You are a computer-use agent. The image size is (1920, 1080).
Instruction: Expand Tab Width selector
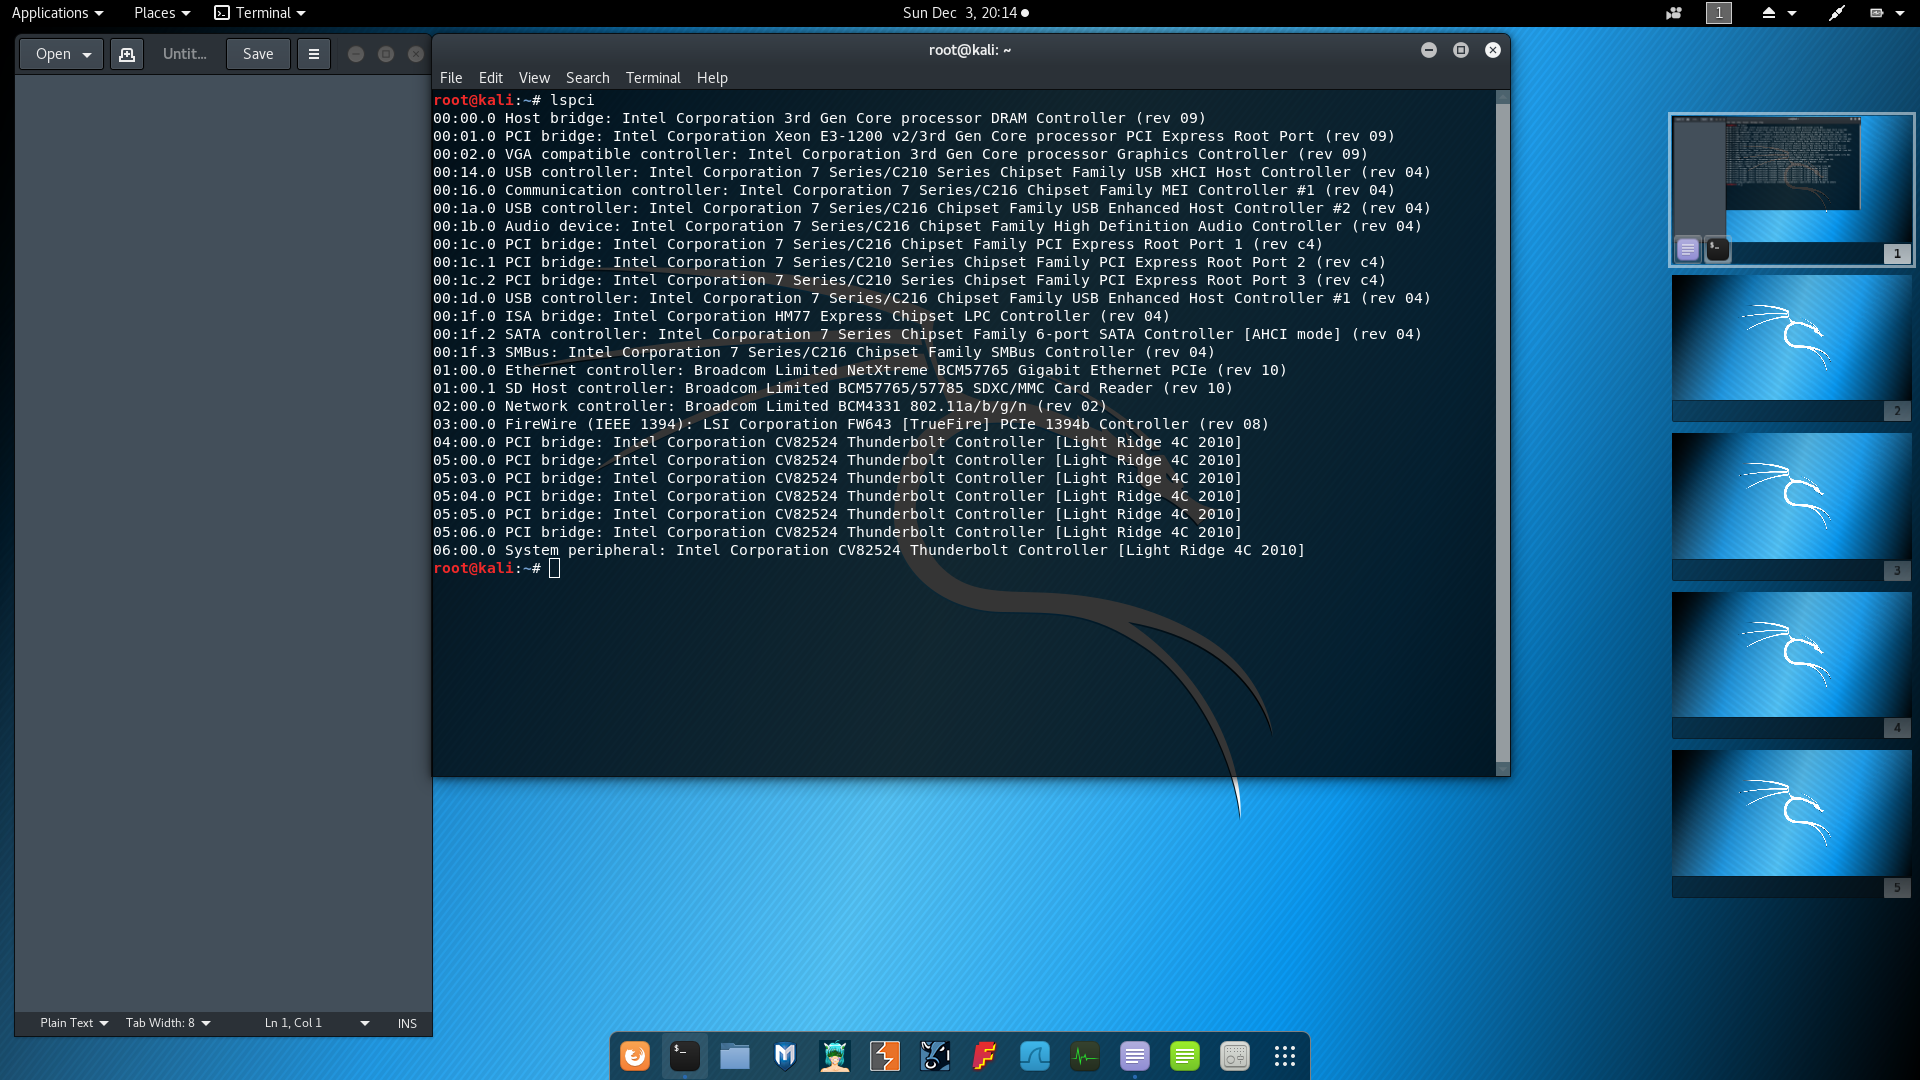click(168, 1023)
